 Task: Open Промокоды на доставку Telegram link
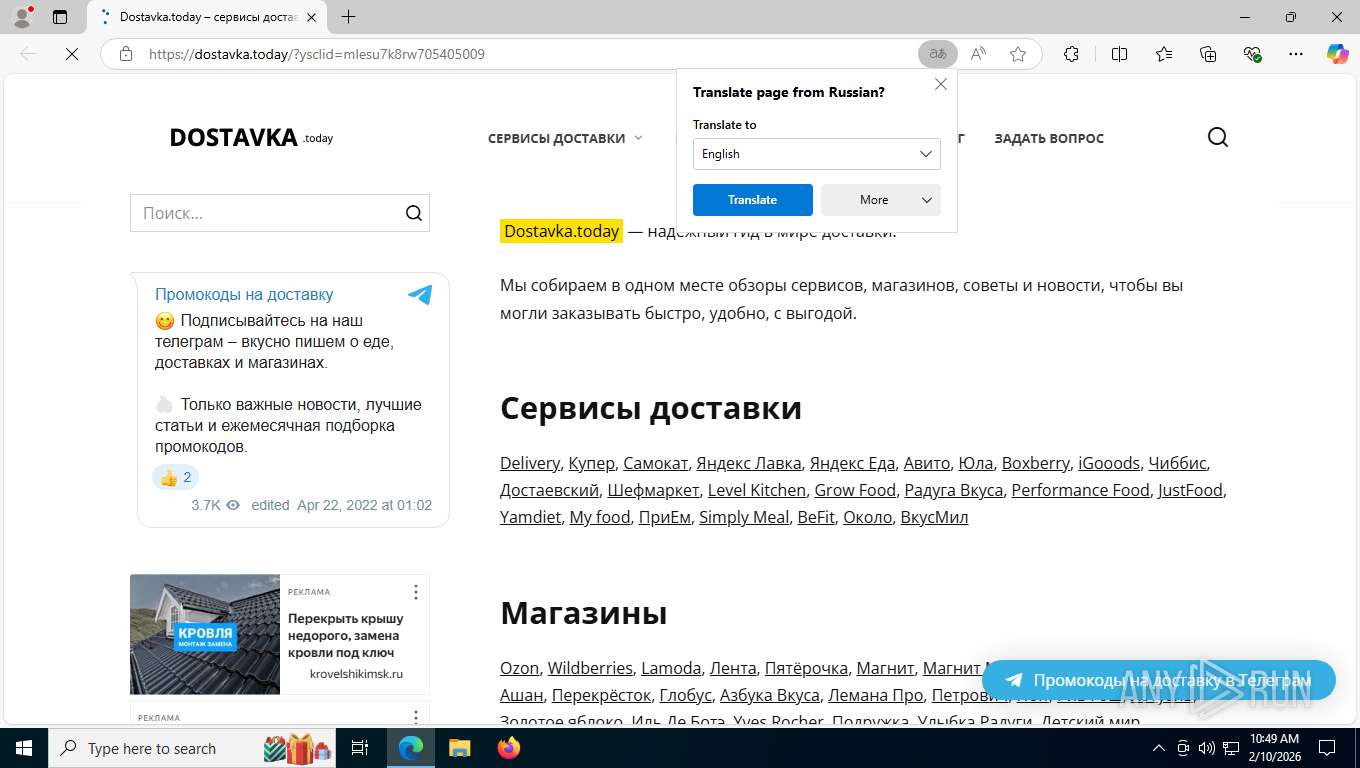click(x=244, y=294)
